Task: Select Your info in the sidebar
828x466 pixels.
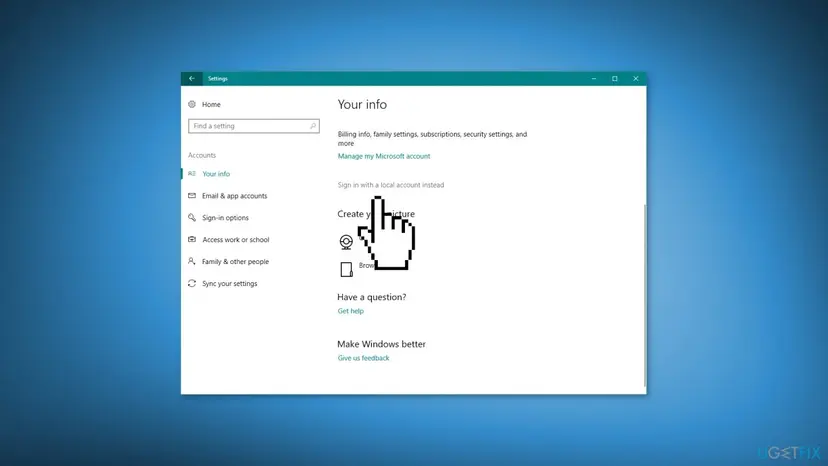Action: [216, 174]
